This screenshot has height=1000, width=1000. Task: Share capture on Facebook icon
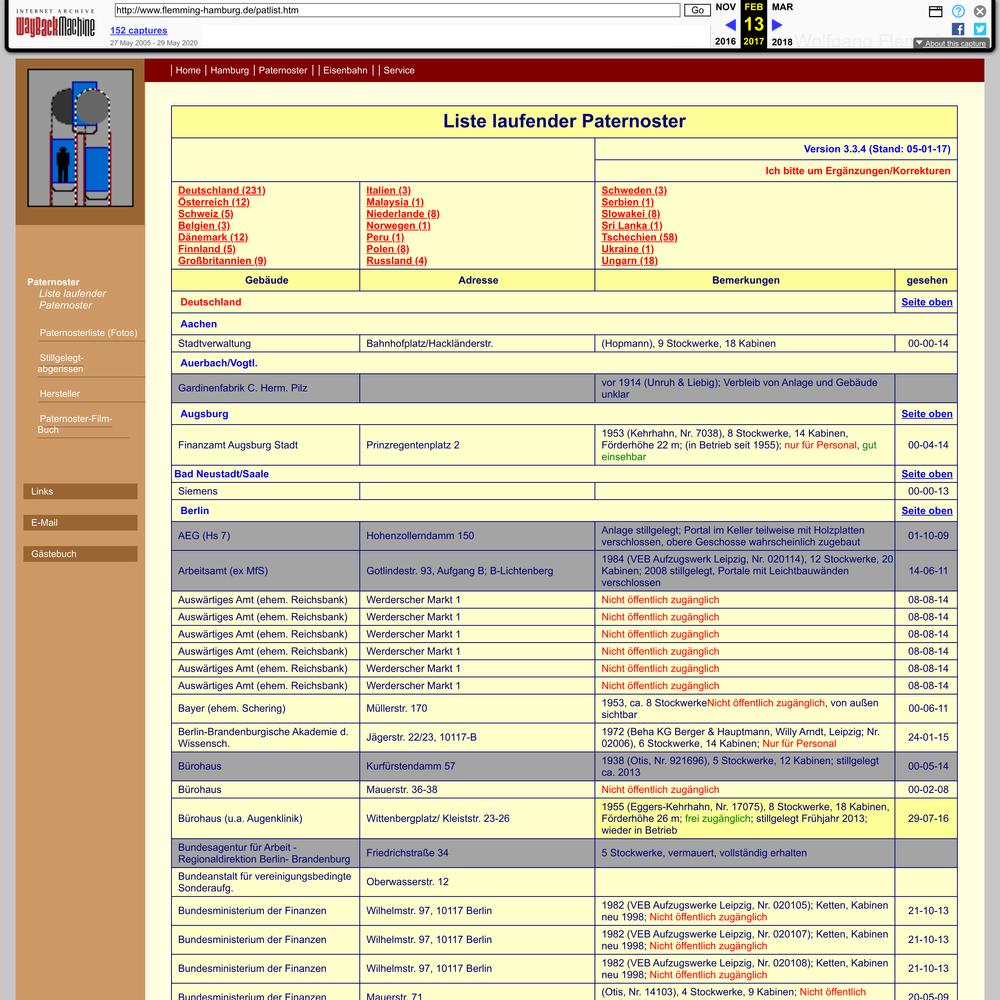pos(958,29)
